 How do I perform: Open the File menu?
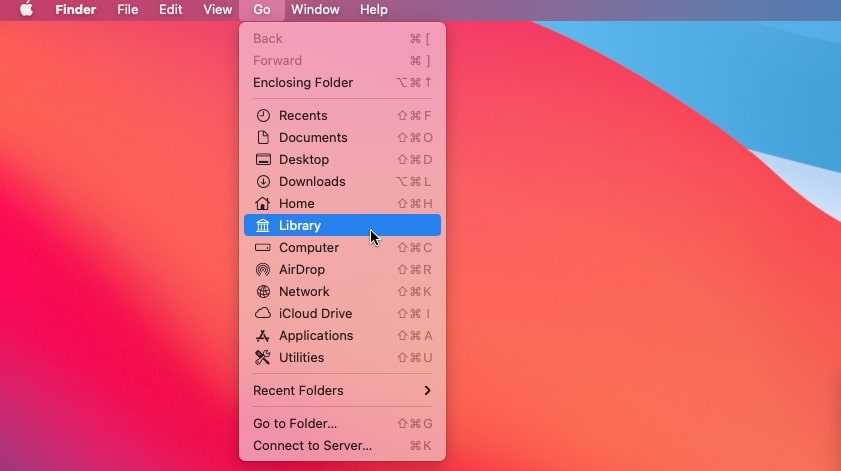128,10
